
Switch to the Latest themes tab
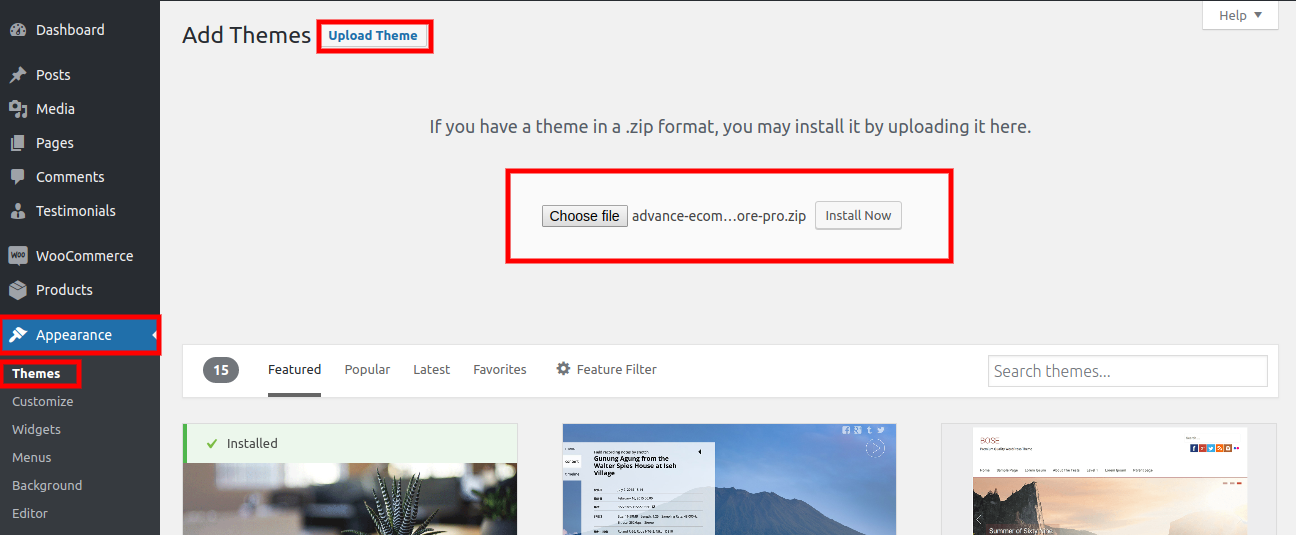click(431, 369)
